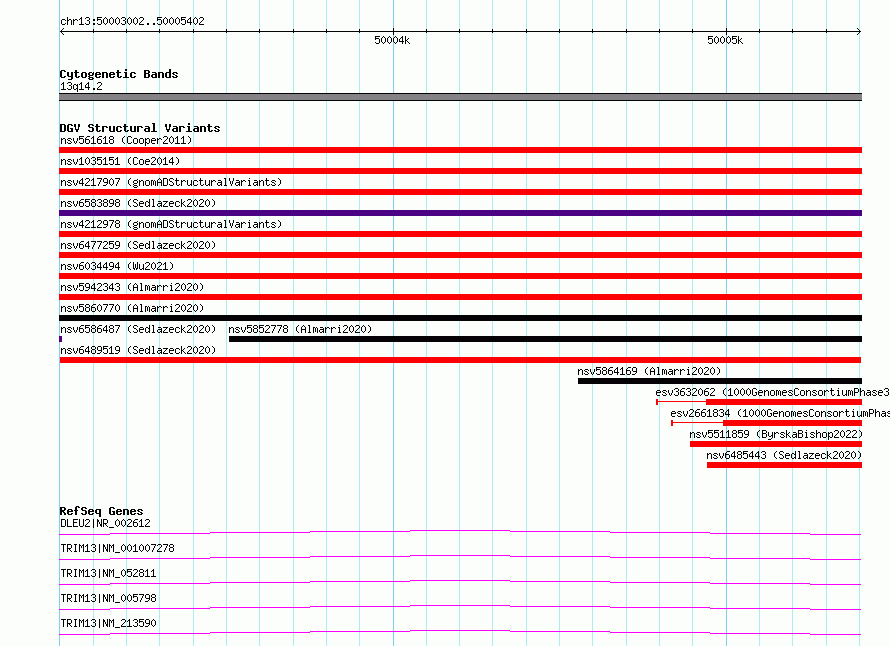The image size is (890, 646).
Task: Click the red bar under nsv6034494
Action: coord(460,276)
